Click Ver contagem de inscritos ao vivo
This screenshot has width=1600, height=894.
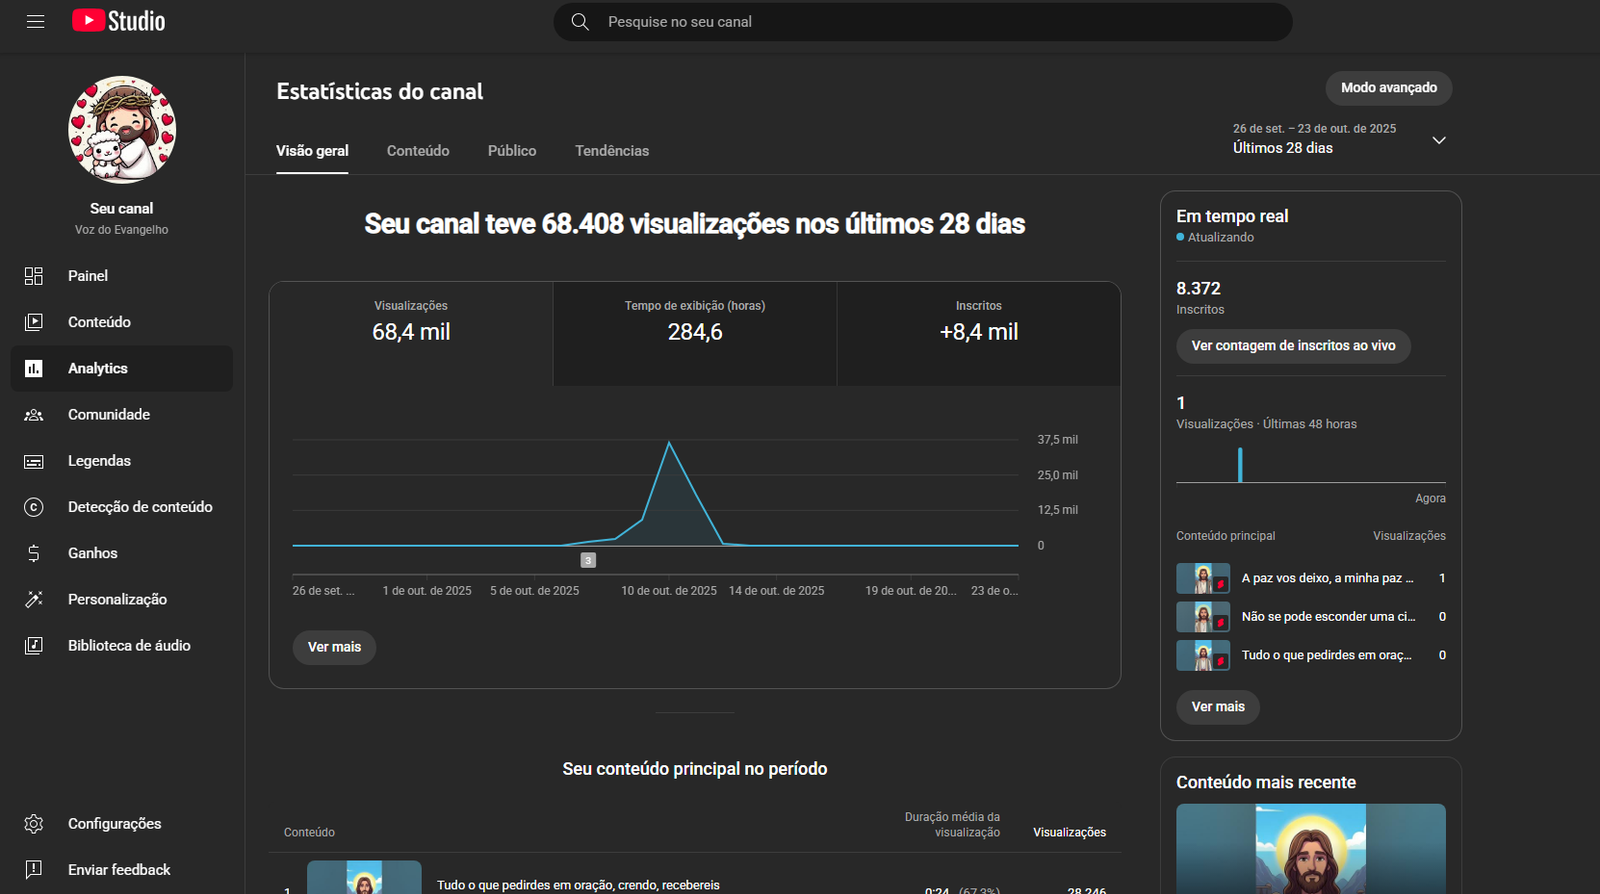click(x=1293, y=346)
